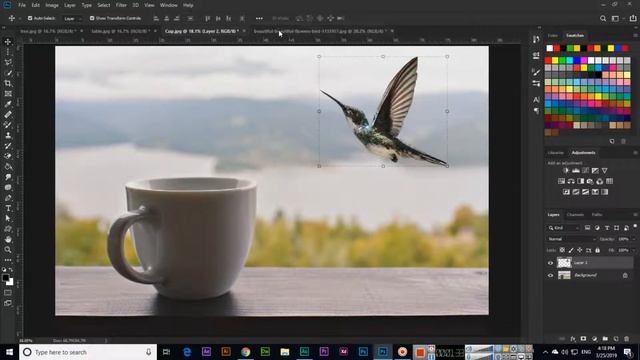Screen dimensions: 640x360
Task: Click Add layer mask icon
Action: click(x=583, y=339)
